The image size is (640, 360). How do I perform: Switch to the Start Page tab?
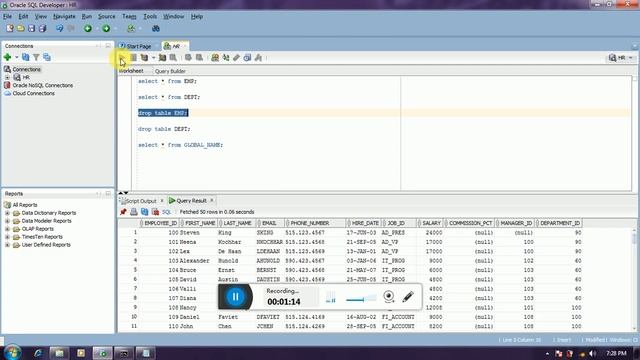click(x=138, y=46)
